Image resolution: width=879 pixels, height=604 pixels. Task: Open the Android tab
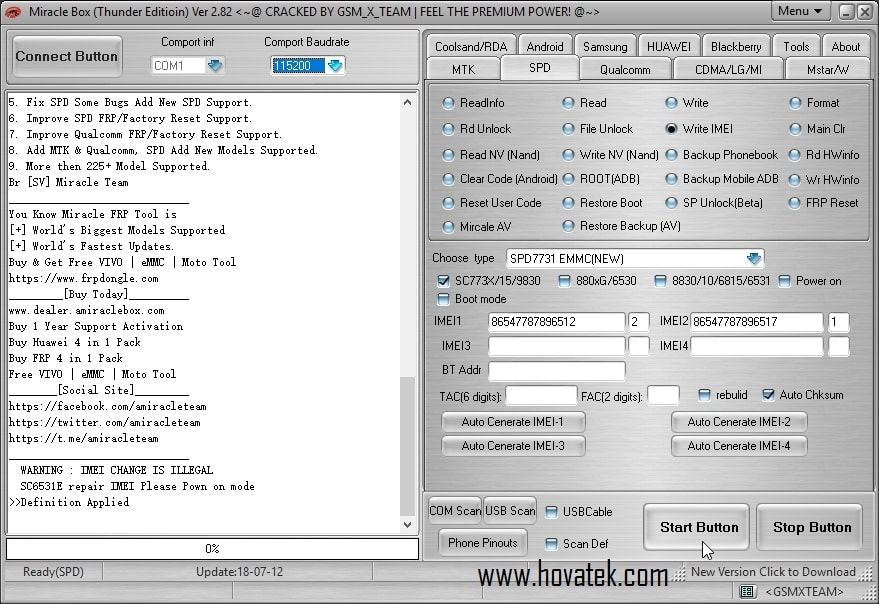click(x=545, y=47)
